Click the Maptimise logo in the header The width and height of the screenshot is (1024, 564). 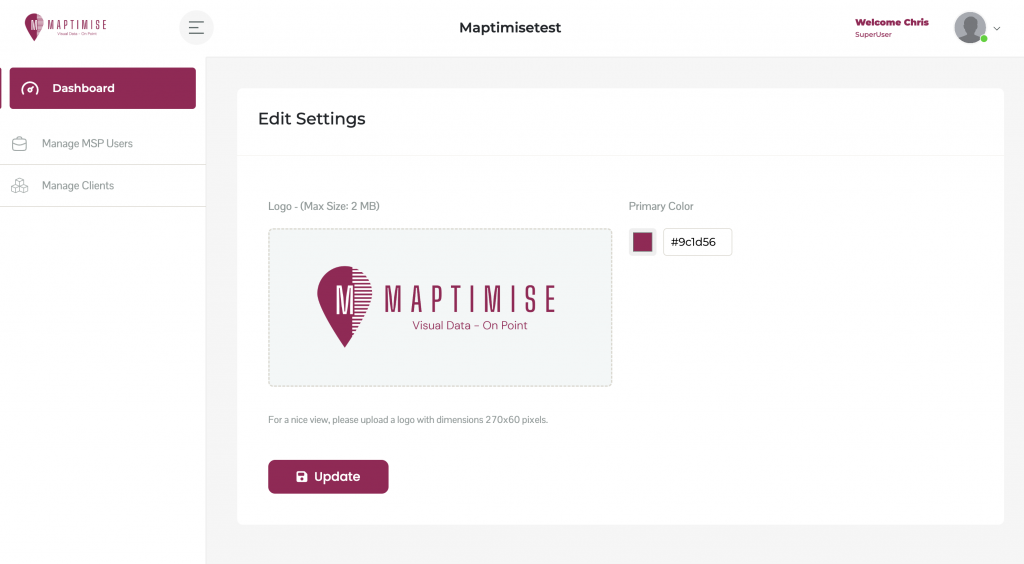coord(66,27)
